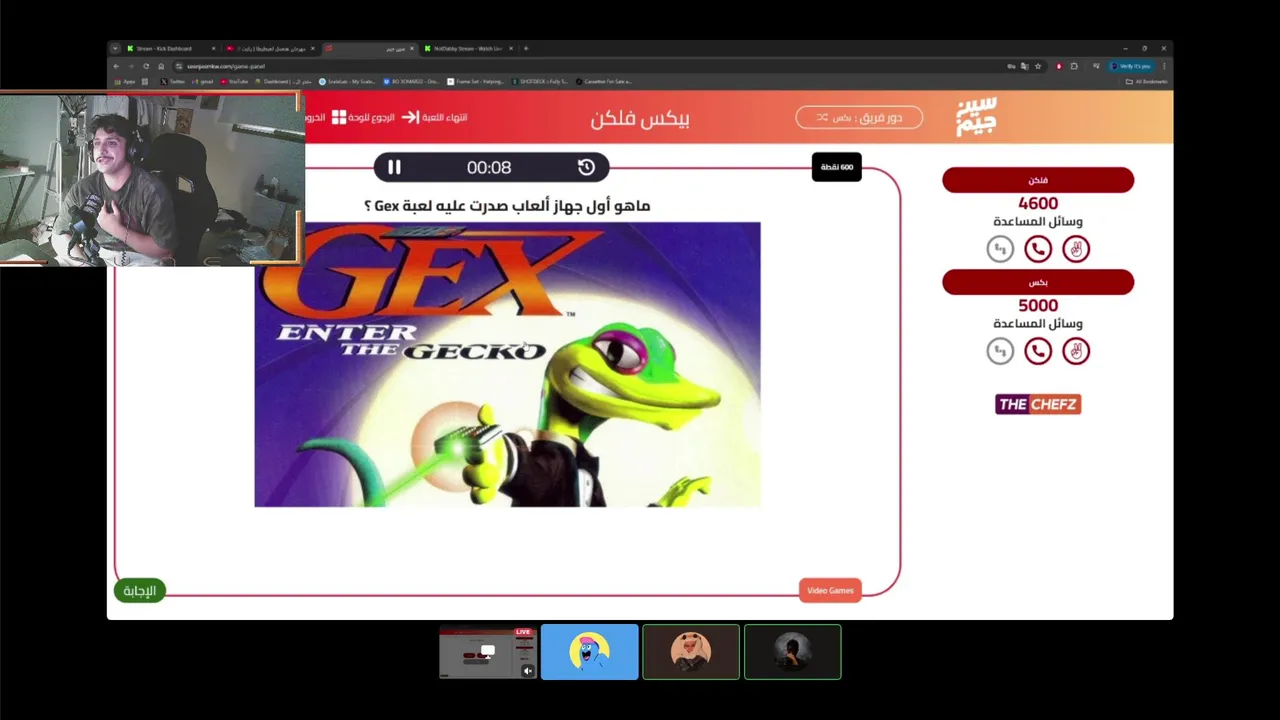Use the phone call lifeline for team بكس
This screenshot has height=720, width=1280.
(1038, 351)
